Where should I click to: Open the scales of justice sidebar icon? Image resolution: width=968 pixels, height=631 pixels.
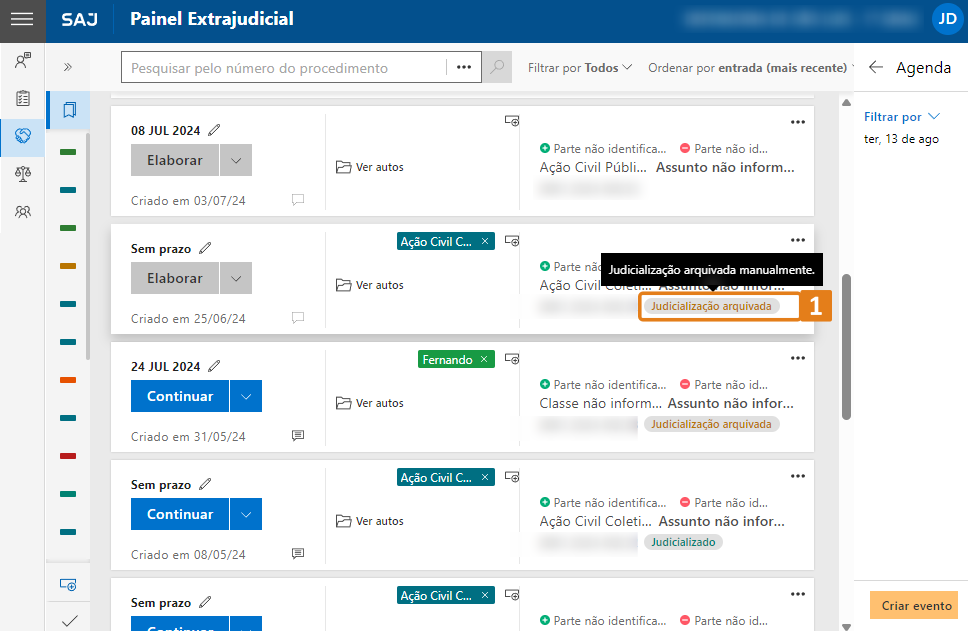tap(23, 174)
